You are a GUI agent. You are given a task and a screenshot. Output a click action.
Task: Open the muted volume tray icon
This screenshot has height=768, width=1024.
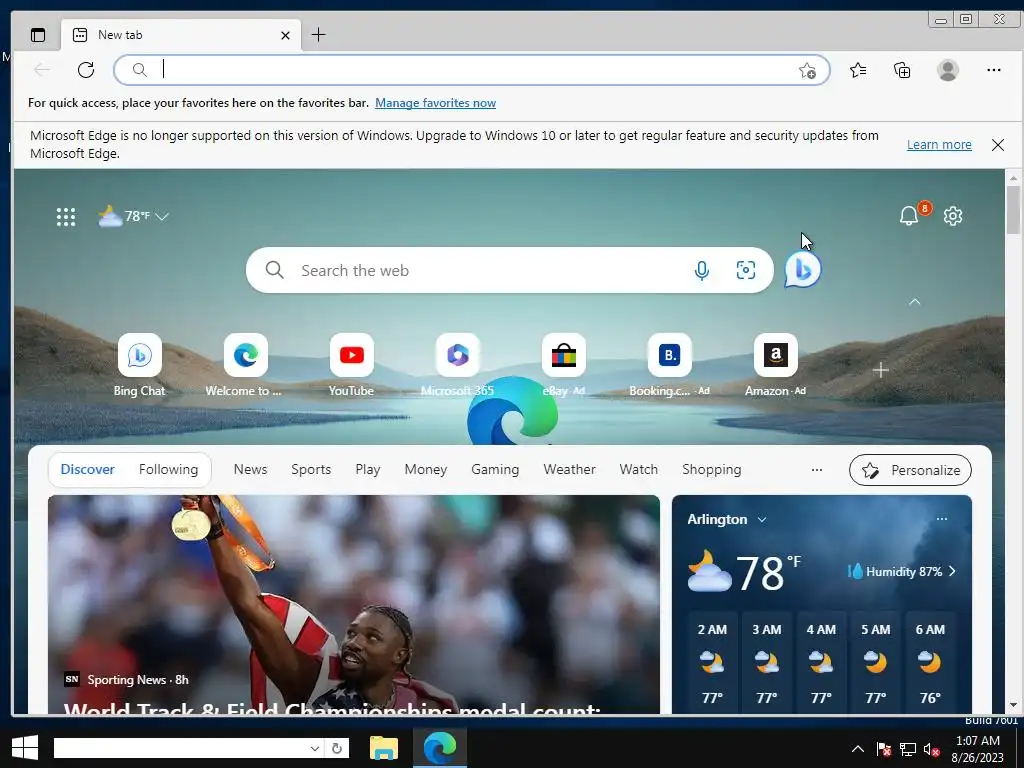tap(931, 750)
